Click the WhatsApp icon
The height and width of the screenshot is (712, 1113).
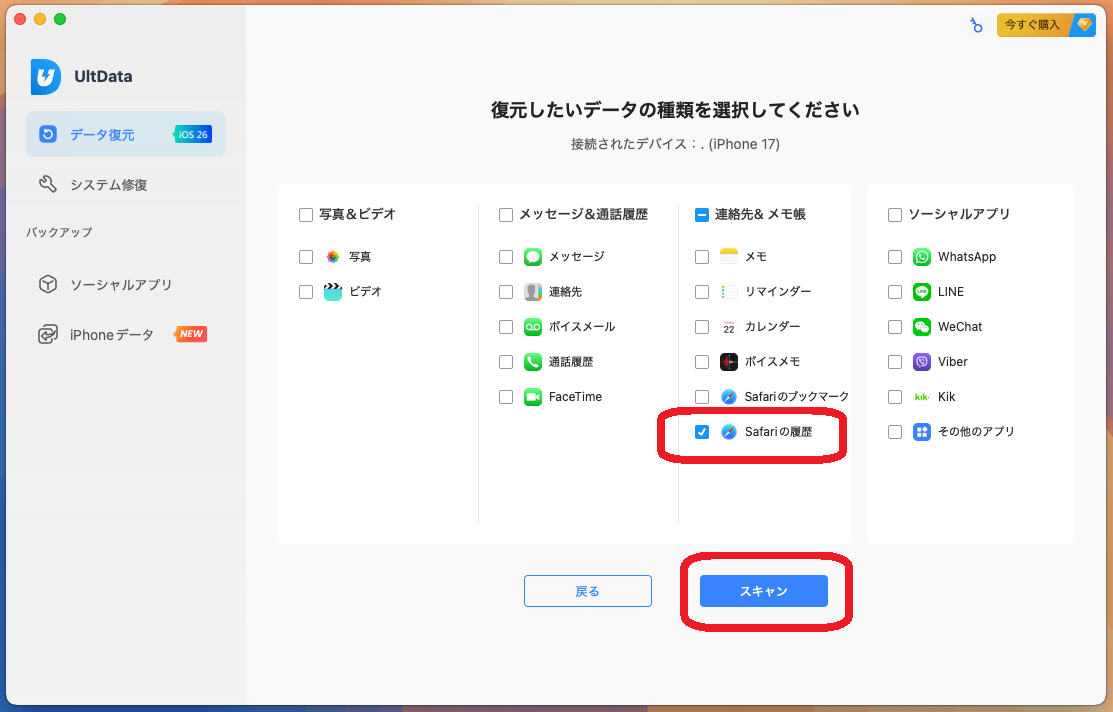tap(922, 257)
